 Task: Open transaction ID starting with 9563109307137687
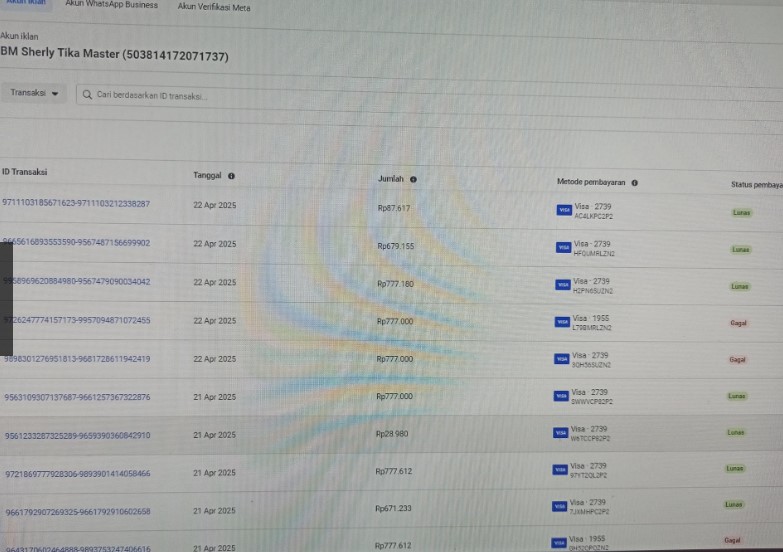(78, 397)
